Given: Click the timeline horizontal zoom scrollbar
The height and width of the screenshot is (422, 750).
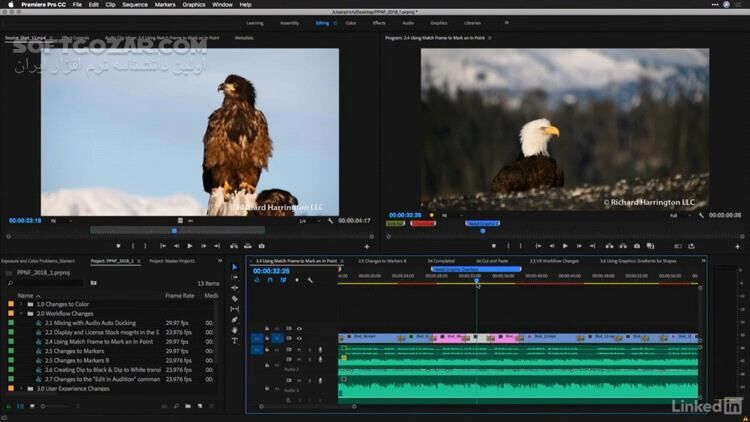Looking at the screenshot, I should (308, 406).
